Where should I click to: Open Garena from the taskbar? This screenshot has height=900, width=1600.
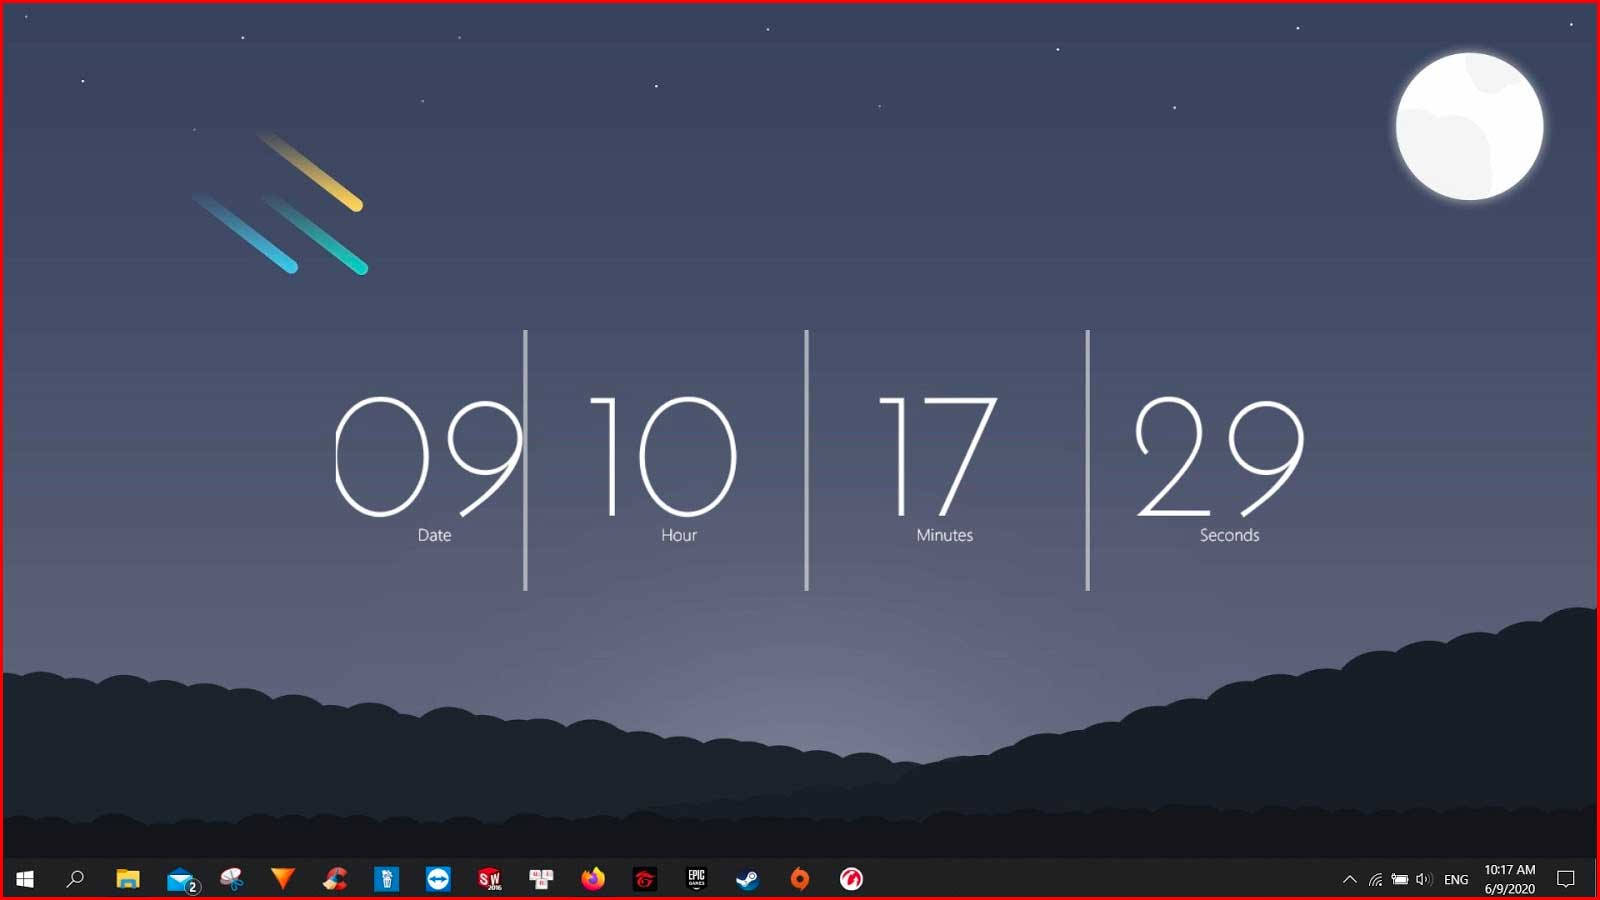[x=645, y=879]
